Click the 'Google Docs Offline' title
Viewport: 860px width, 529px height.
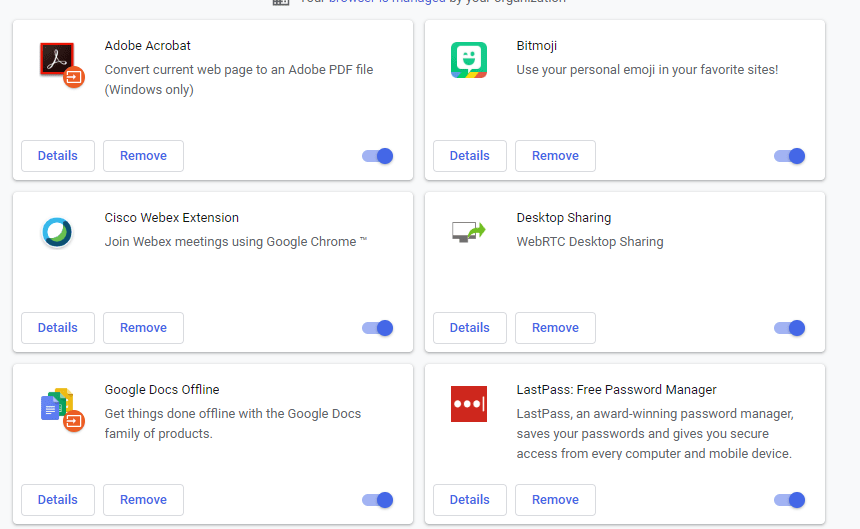click(x=162, y=390)
